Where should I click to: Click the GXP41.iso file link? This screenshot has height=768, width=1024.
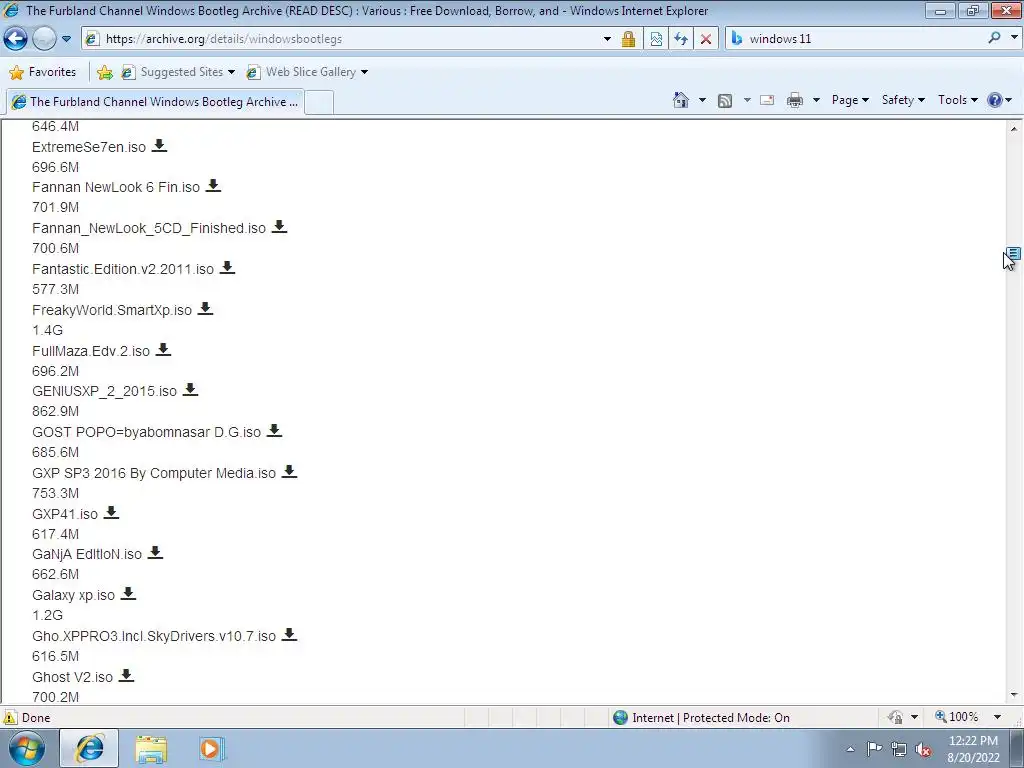(65, 514)
